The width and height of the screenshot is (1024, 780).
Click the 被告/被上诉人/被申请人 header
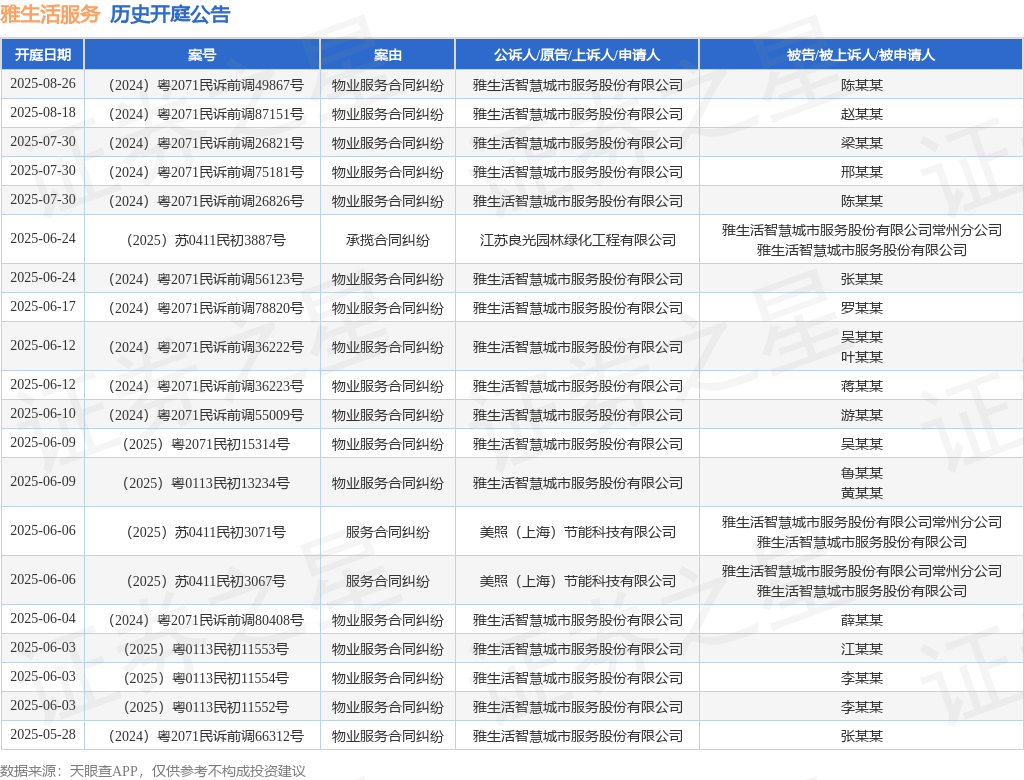861,55
